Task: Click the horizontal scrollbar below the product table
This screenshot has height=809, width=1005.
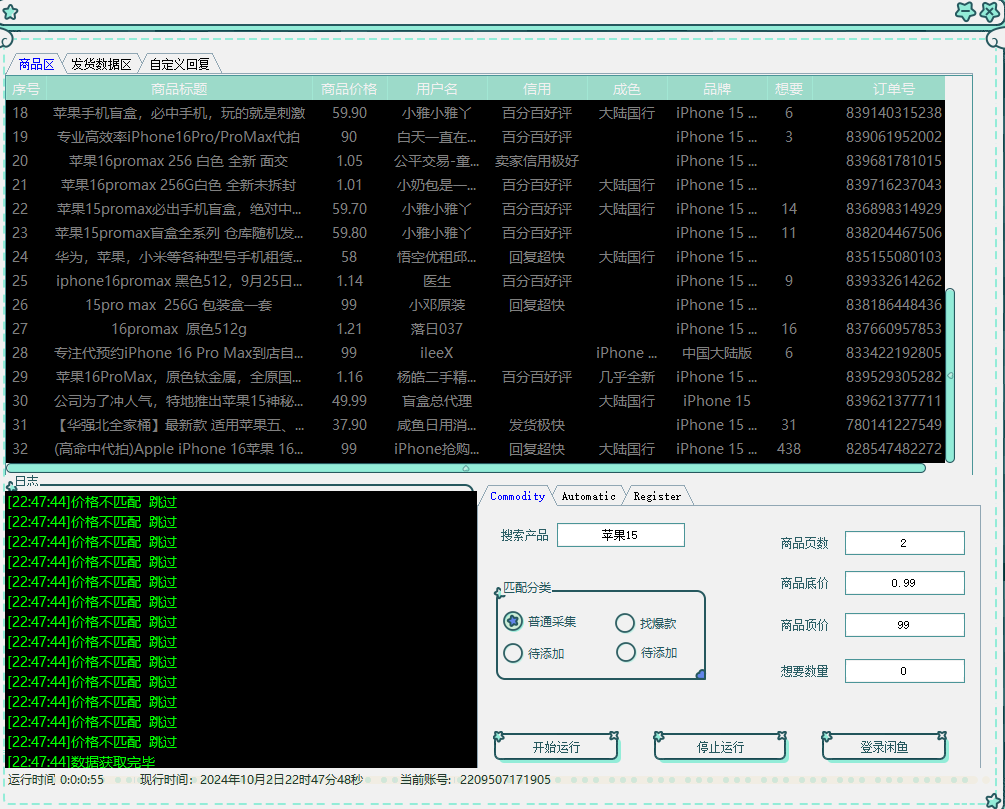Action: [465, 468]
